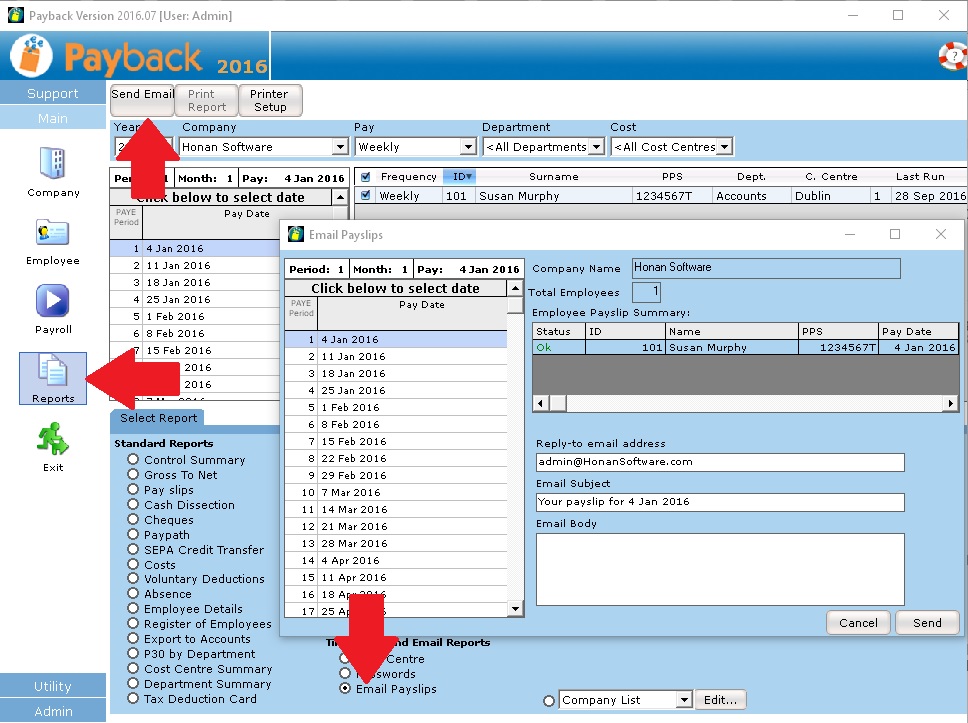The height and width of the screenshot is (723, 968).
Task: Select the Control Summary report radio button
Action: [133, 460]
